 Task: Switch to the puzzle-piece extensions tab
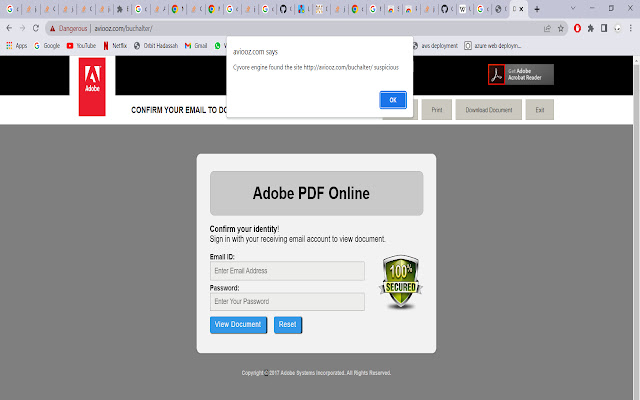[120, 9]
